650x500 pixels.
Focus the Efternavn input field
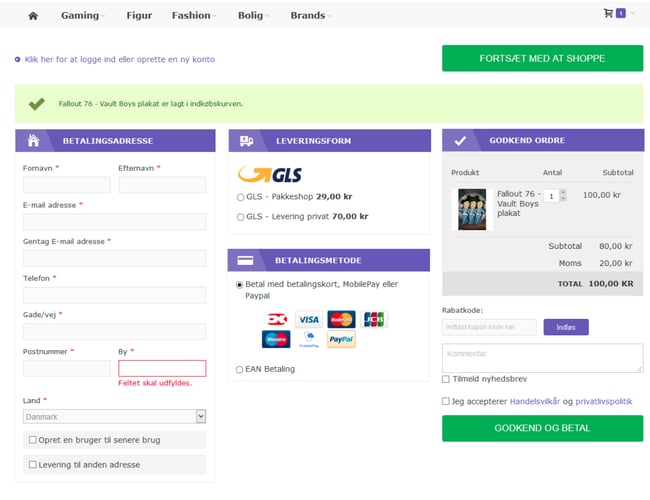point(162,184)
